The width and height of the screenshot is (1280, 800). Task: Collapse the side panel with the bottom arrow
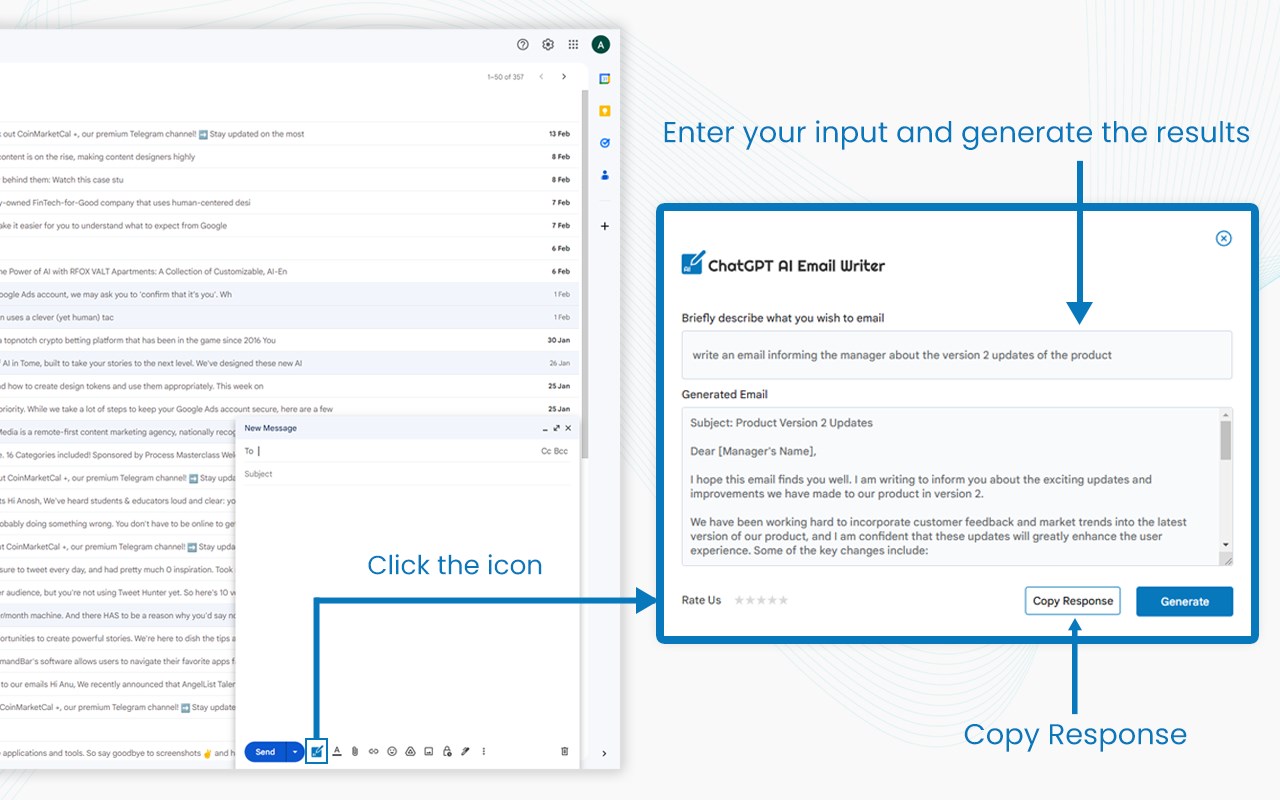(x=604, y=753)
